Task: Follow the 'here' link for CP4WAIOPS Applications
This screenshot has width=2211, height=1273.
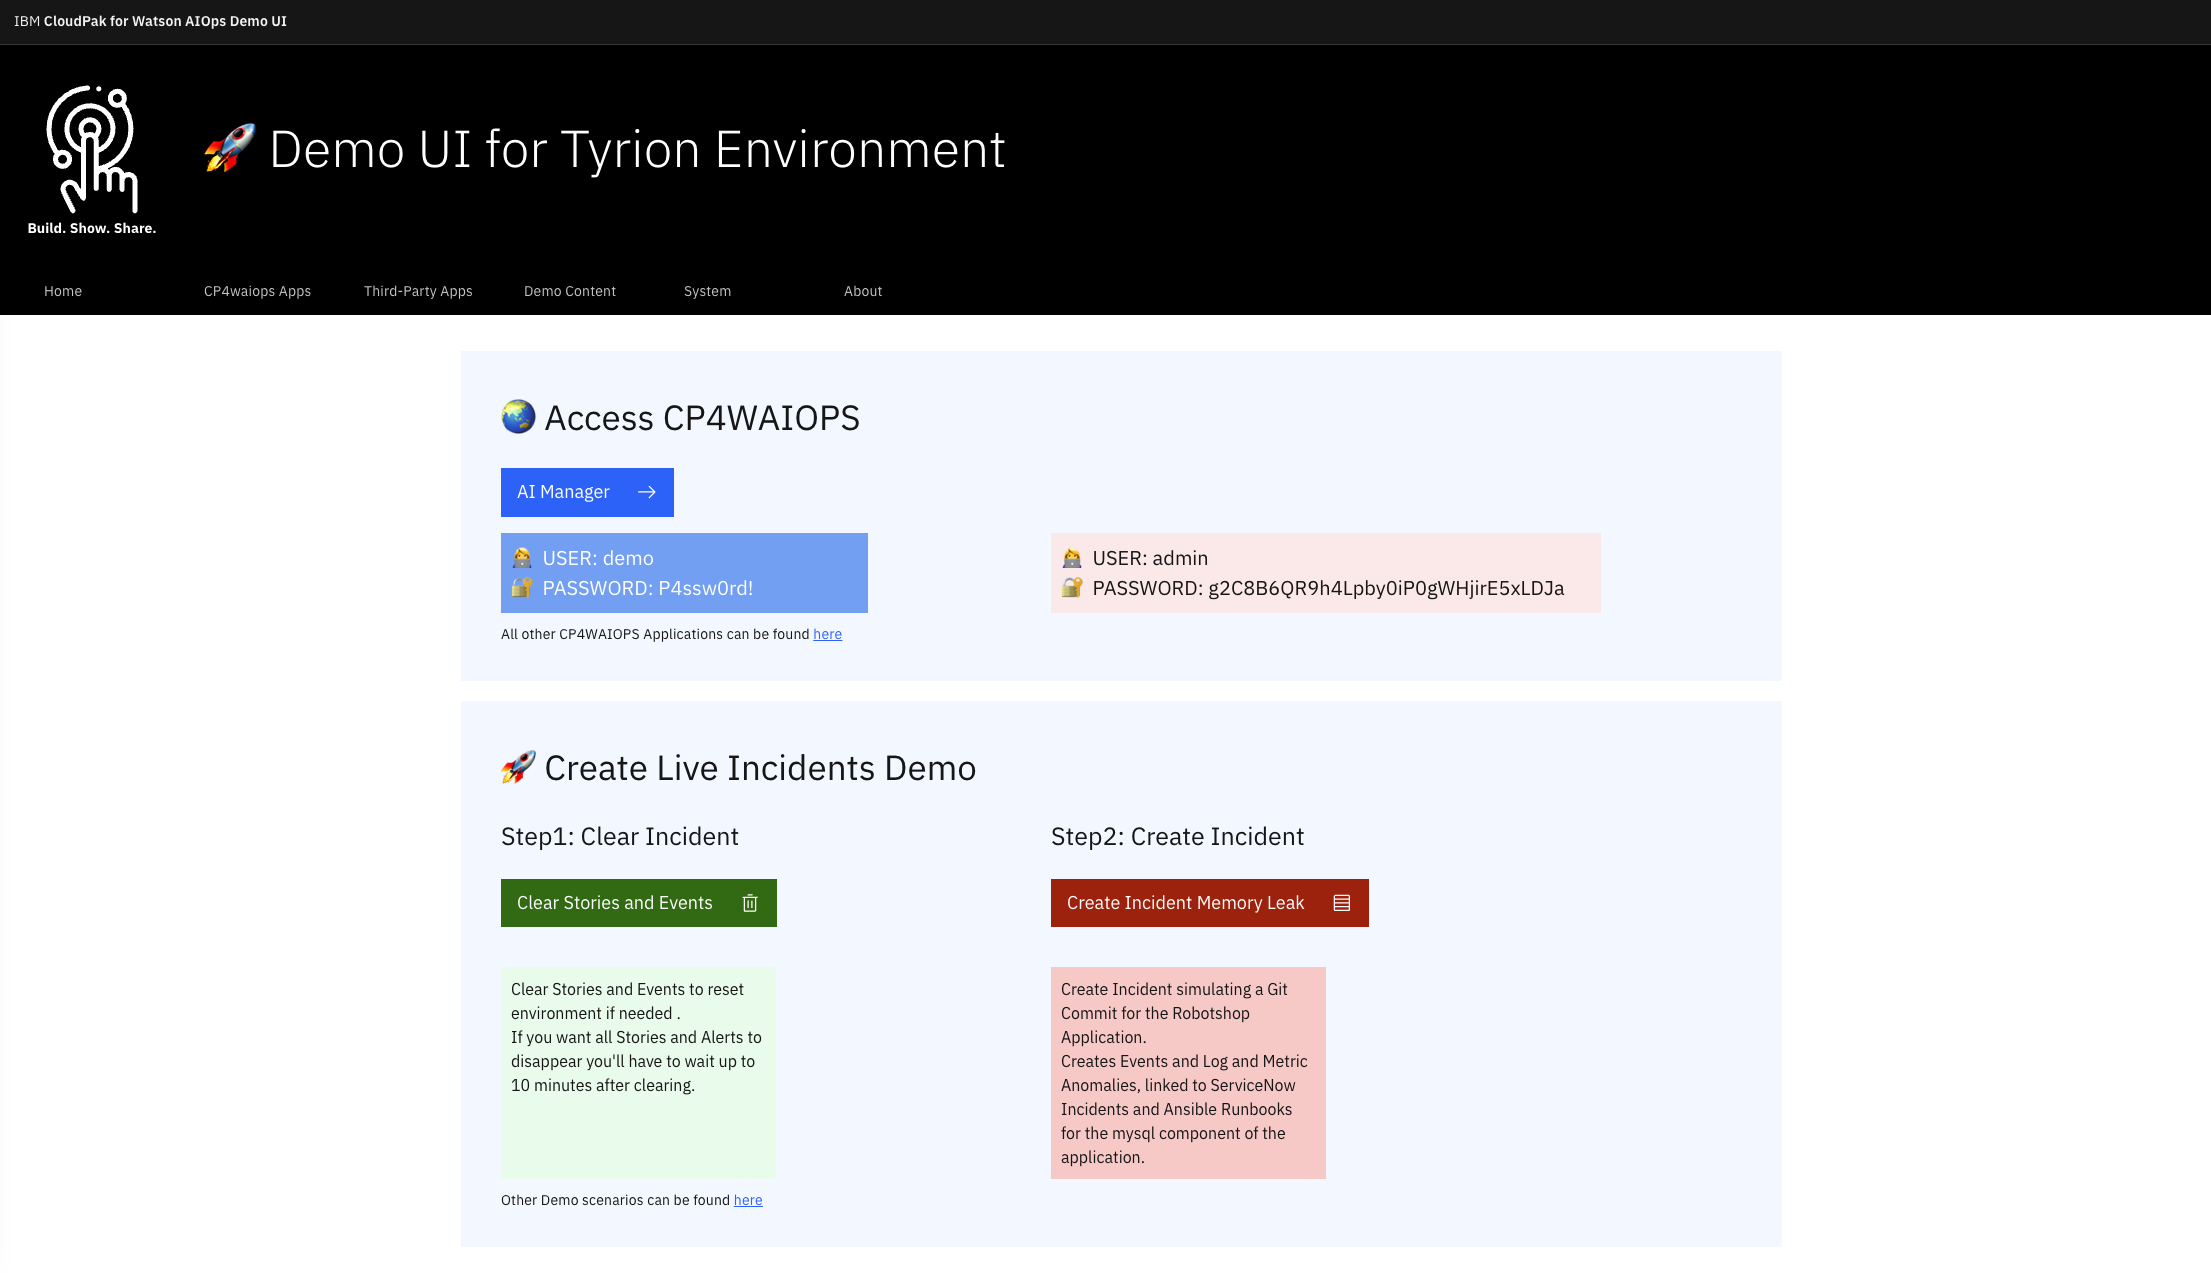Action: click(x=827, y=634)
